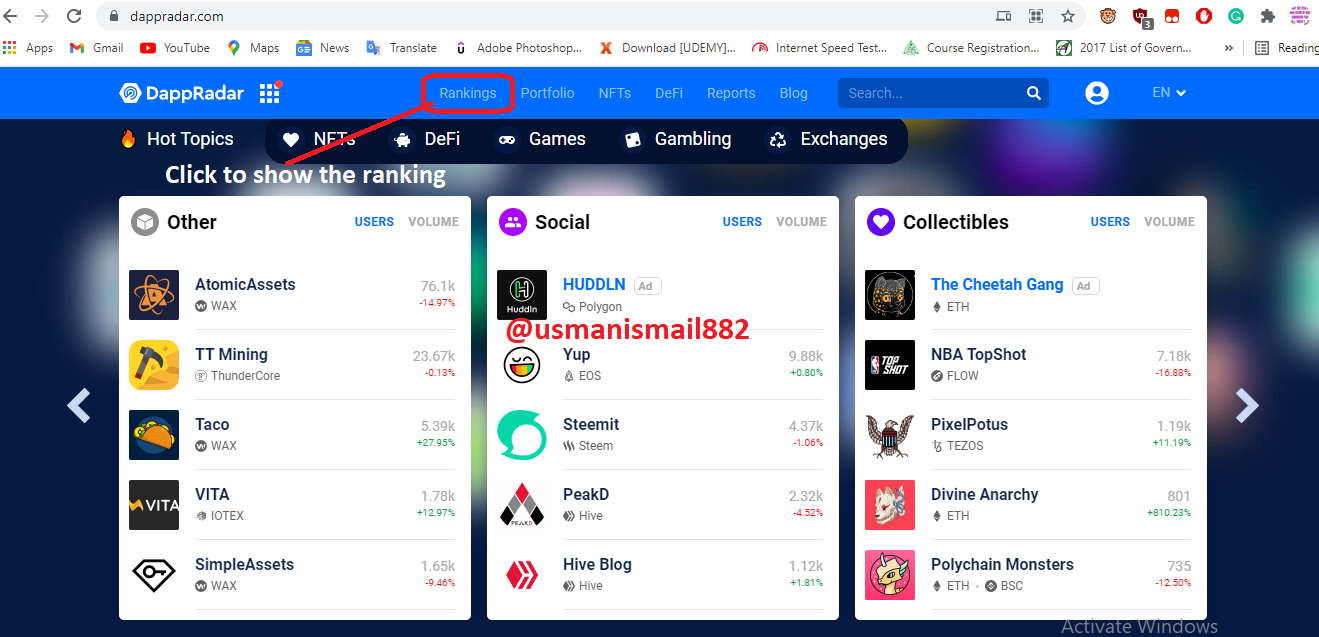Click the AtomicAssets app icon
The height and width of the screenshot is (637, 1319).
click(x=154, y=295)
